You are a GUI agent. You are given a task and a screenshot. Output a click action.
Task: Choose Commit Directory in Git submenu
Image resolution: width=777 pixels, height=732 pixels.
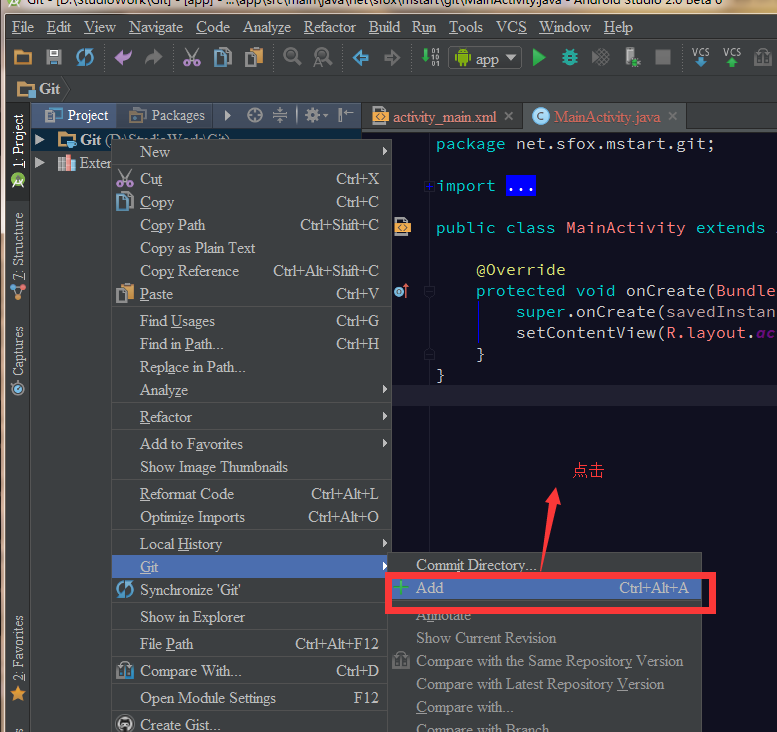[544, 565]
